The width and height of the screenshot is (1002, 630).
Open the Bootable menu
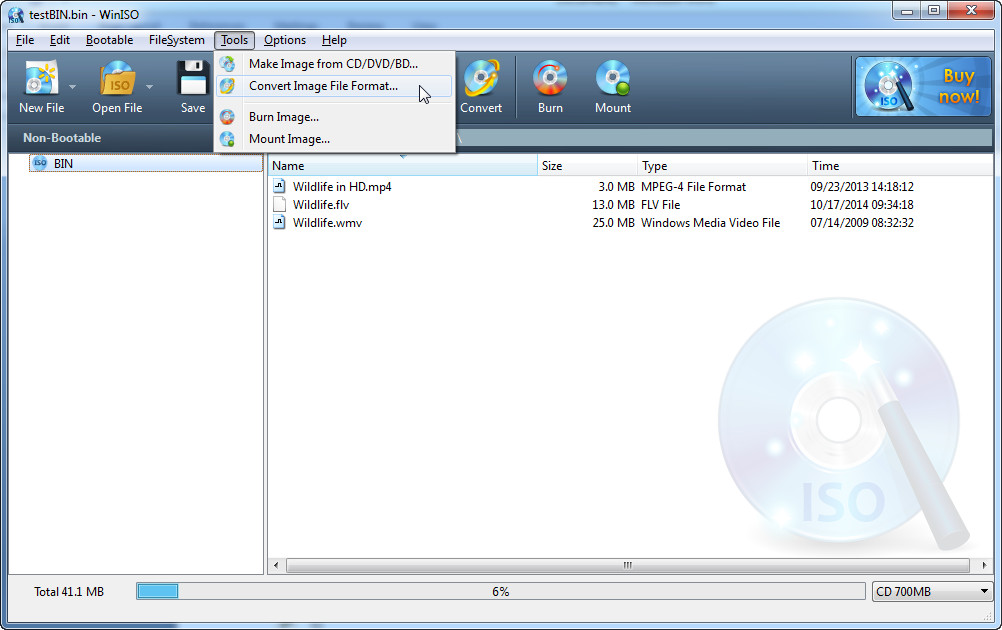pos(109,40)
